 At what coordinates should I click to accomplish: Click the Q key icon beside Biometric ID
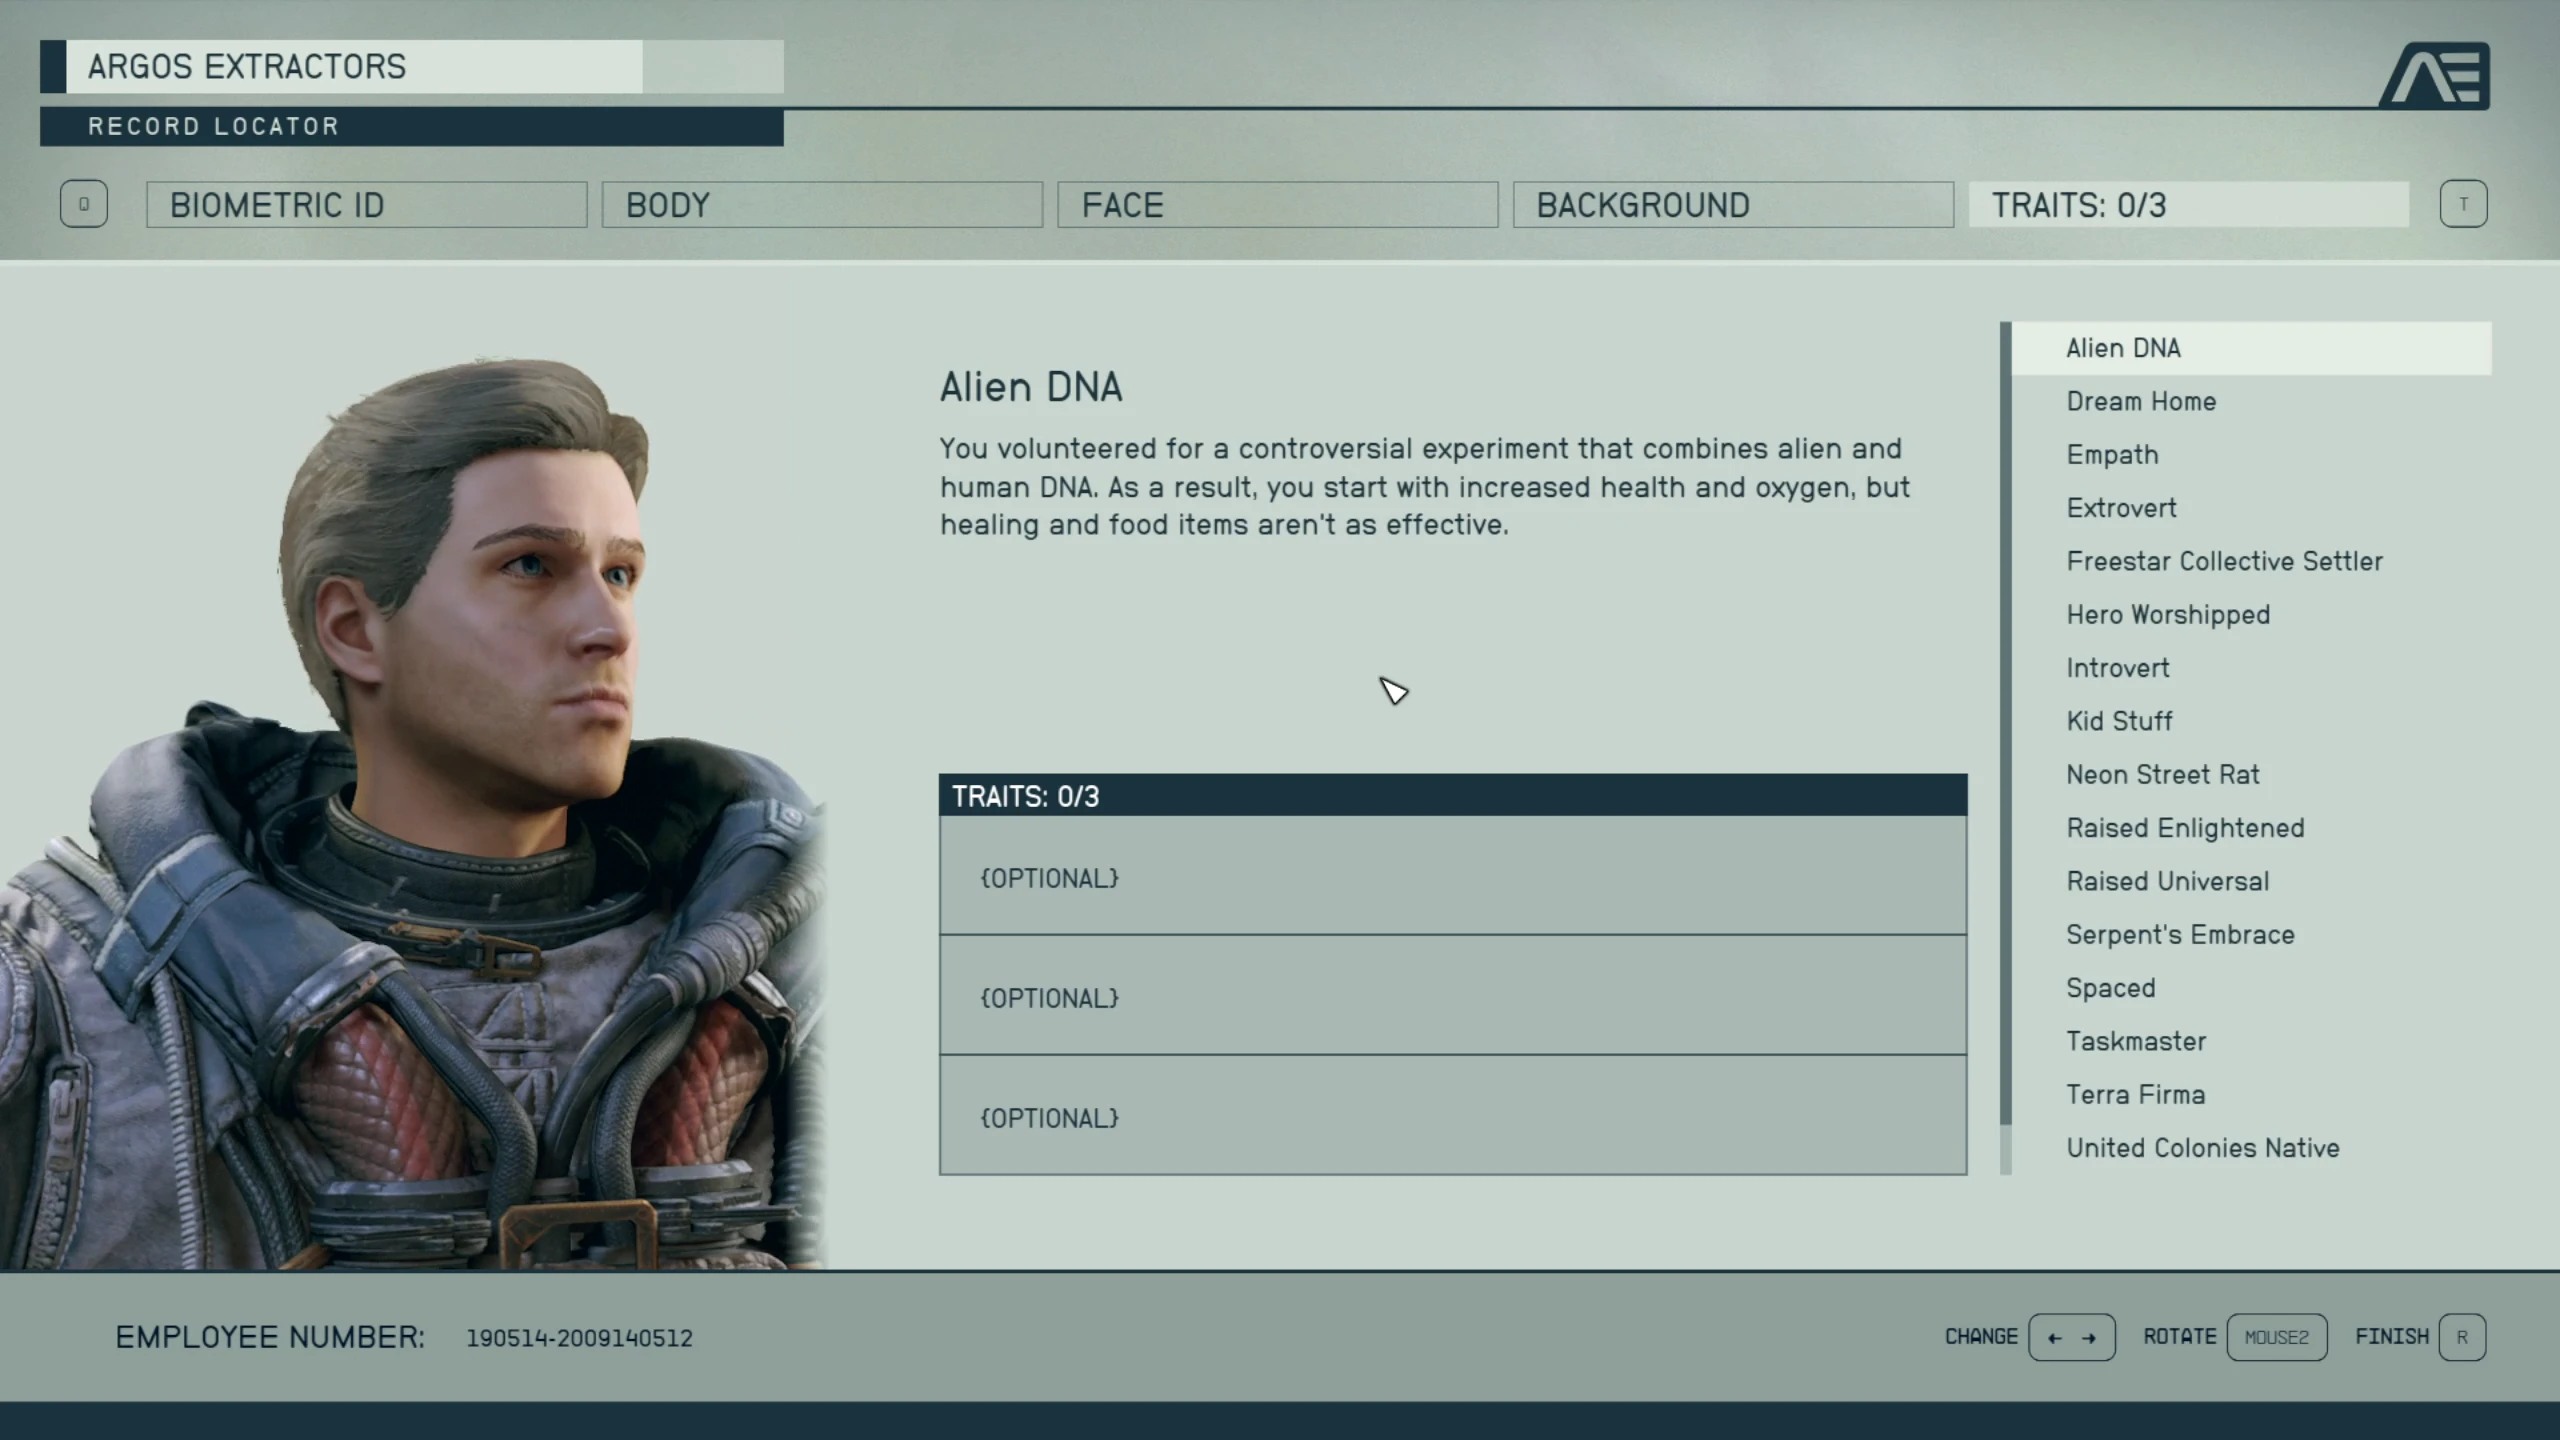click(84, 204)
